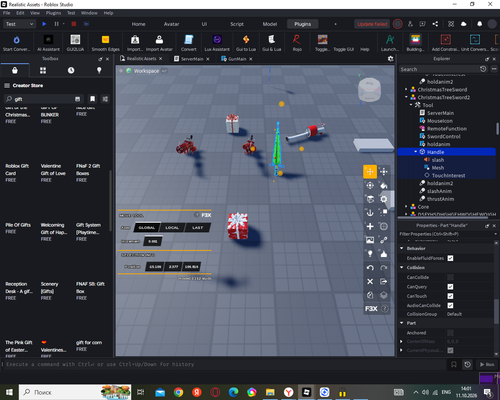Image resolution: width=500 pixels, height=400 pixels.
Task: Switch to the Model ribbon tab
Action: (x=270, y=24)
